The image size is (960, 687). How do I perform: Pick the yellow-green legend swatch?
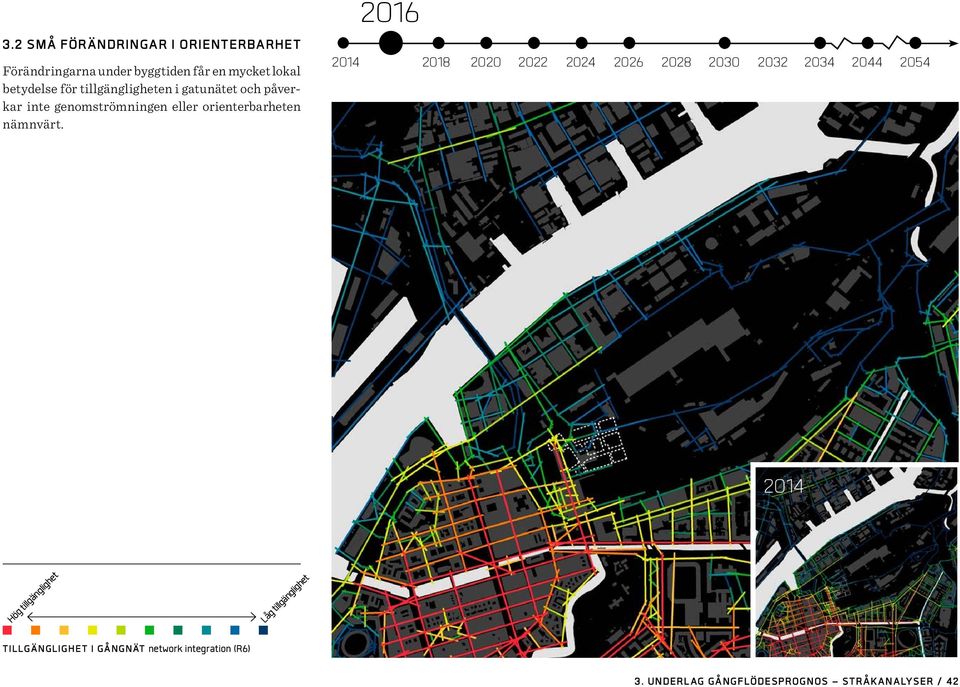[x=121, y=630]
